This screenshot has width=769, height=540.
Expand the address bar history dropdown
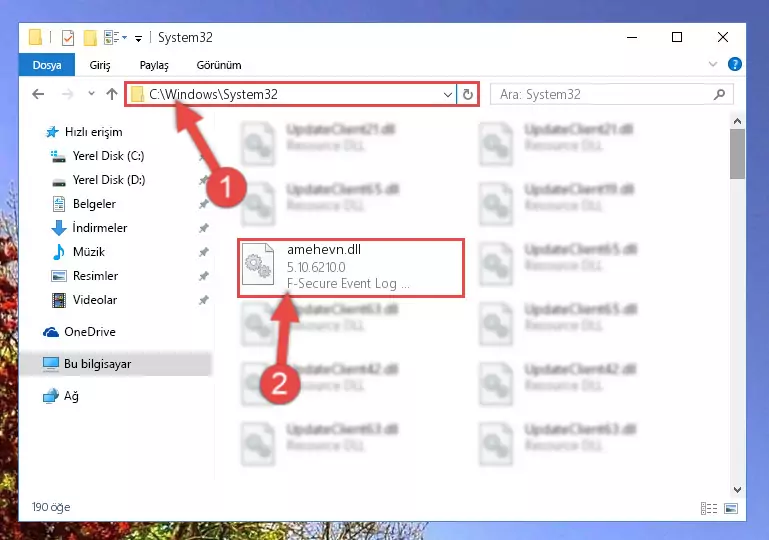click(448, 94)
